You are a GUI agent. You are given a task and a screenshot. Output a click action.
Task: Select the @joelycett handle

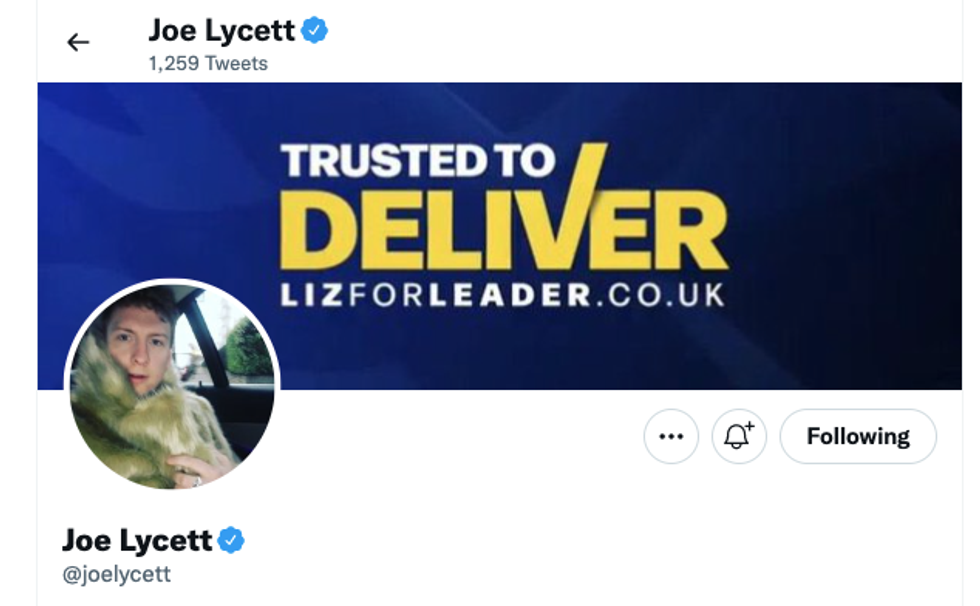116,574
